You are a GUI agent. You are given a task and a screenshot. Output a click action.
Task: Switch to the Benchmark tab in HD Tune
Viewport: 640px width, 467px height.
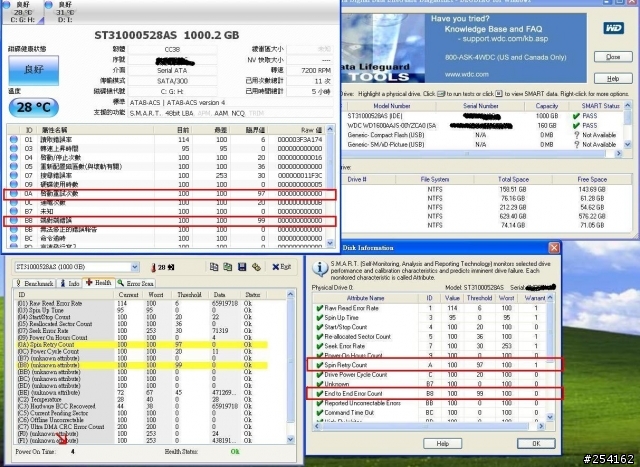coord(35,283)
